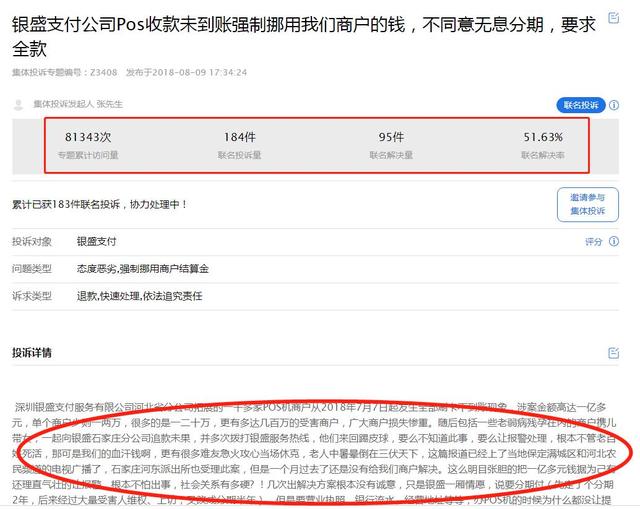Click the 投诉对象 label

(x=32, y=241)
